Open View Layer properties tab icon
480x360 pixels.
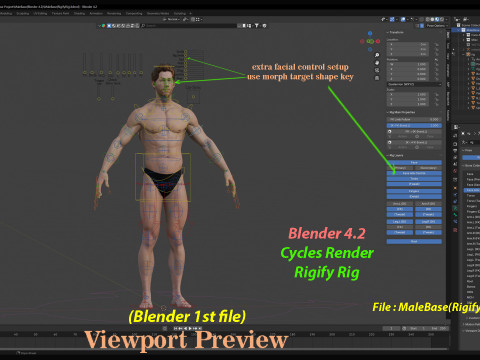tap(455, 157)
